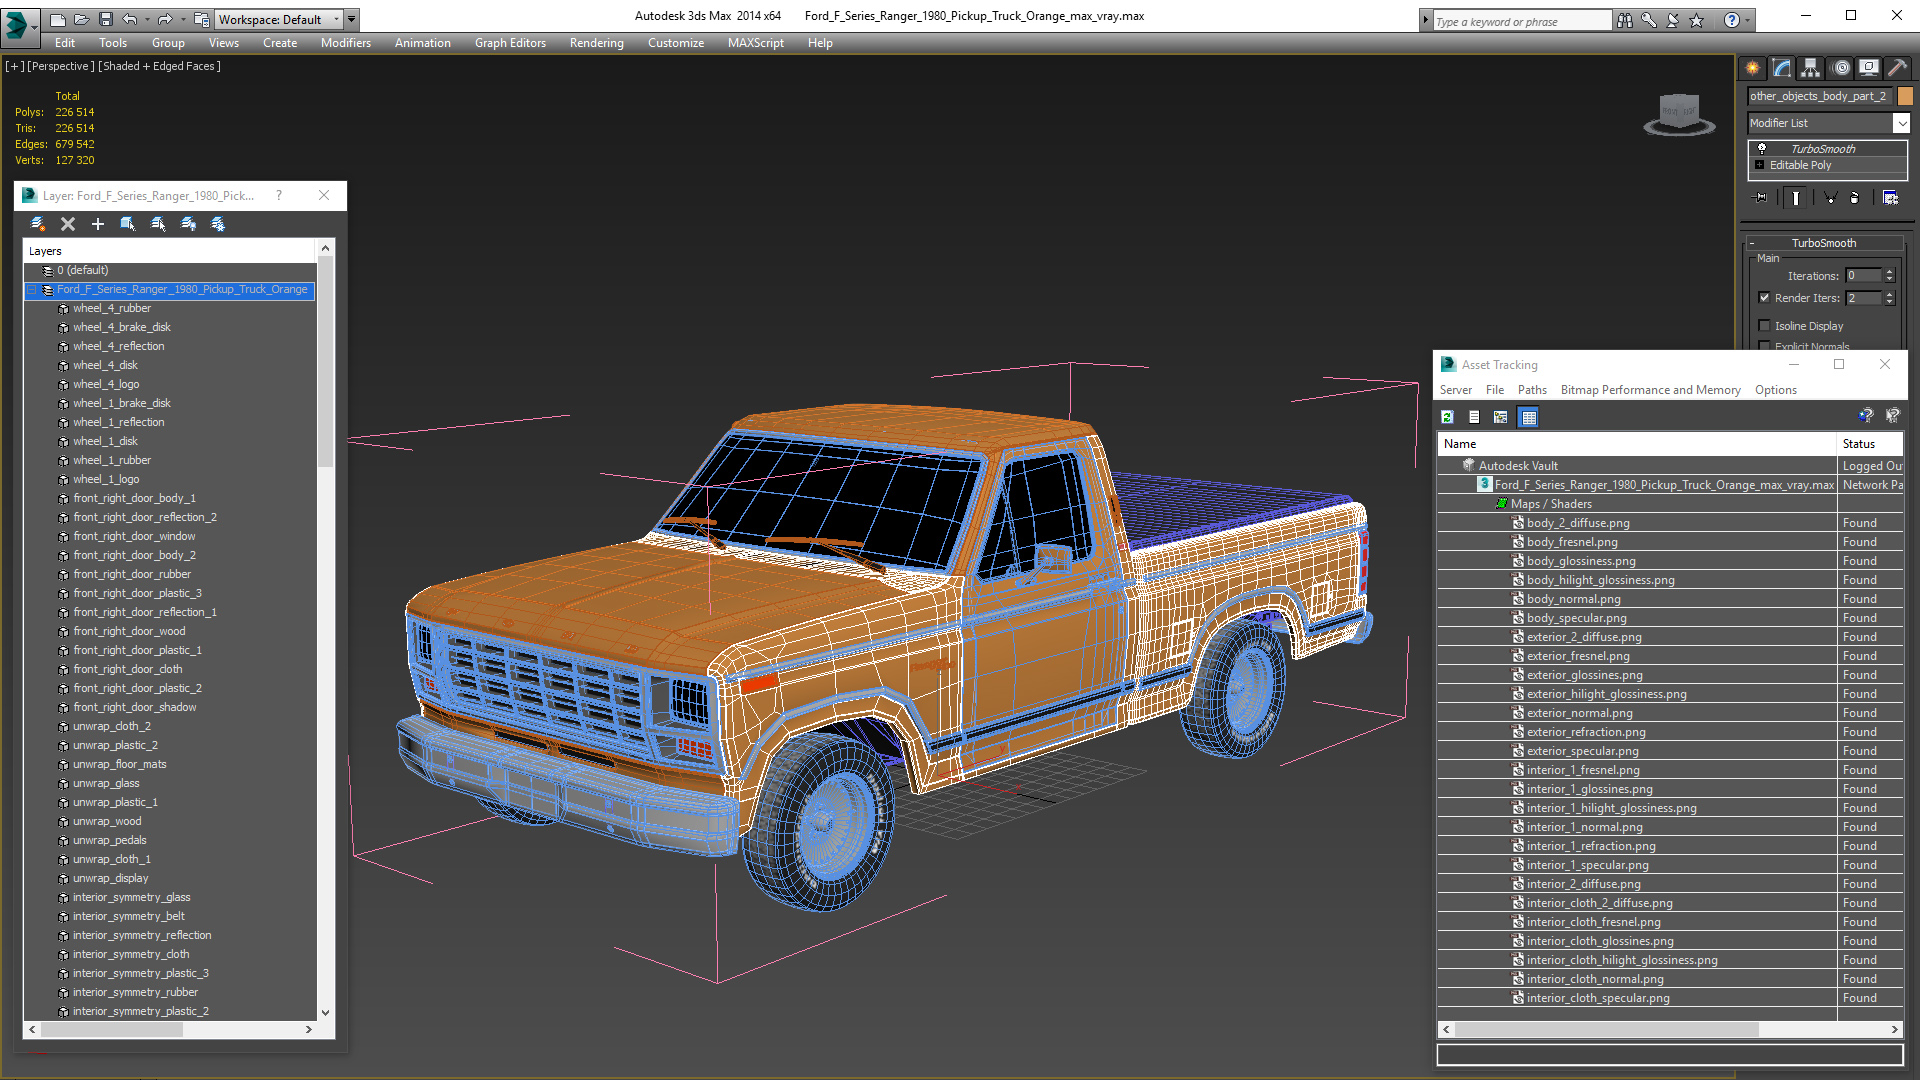Click Make Unique icon below modifier stack
The width and height of the screenshot is (1920, 1080).
(1830, 198)
